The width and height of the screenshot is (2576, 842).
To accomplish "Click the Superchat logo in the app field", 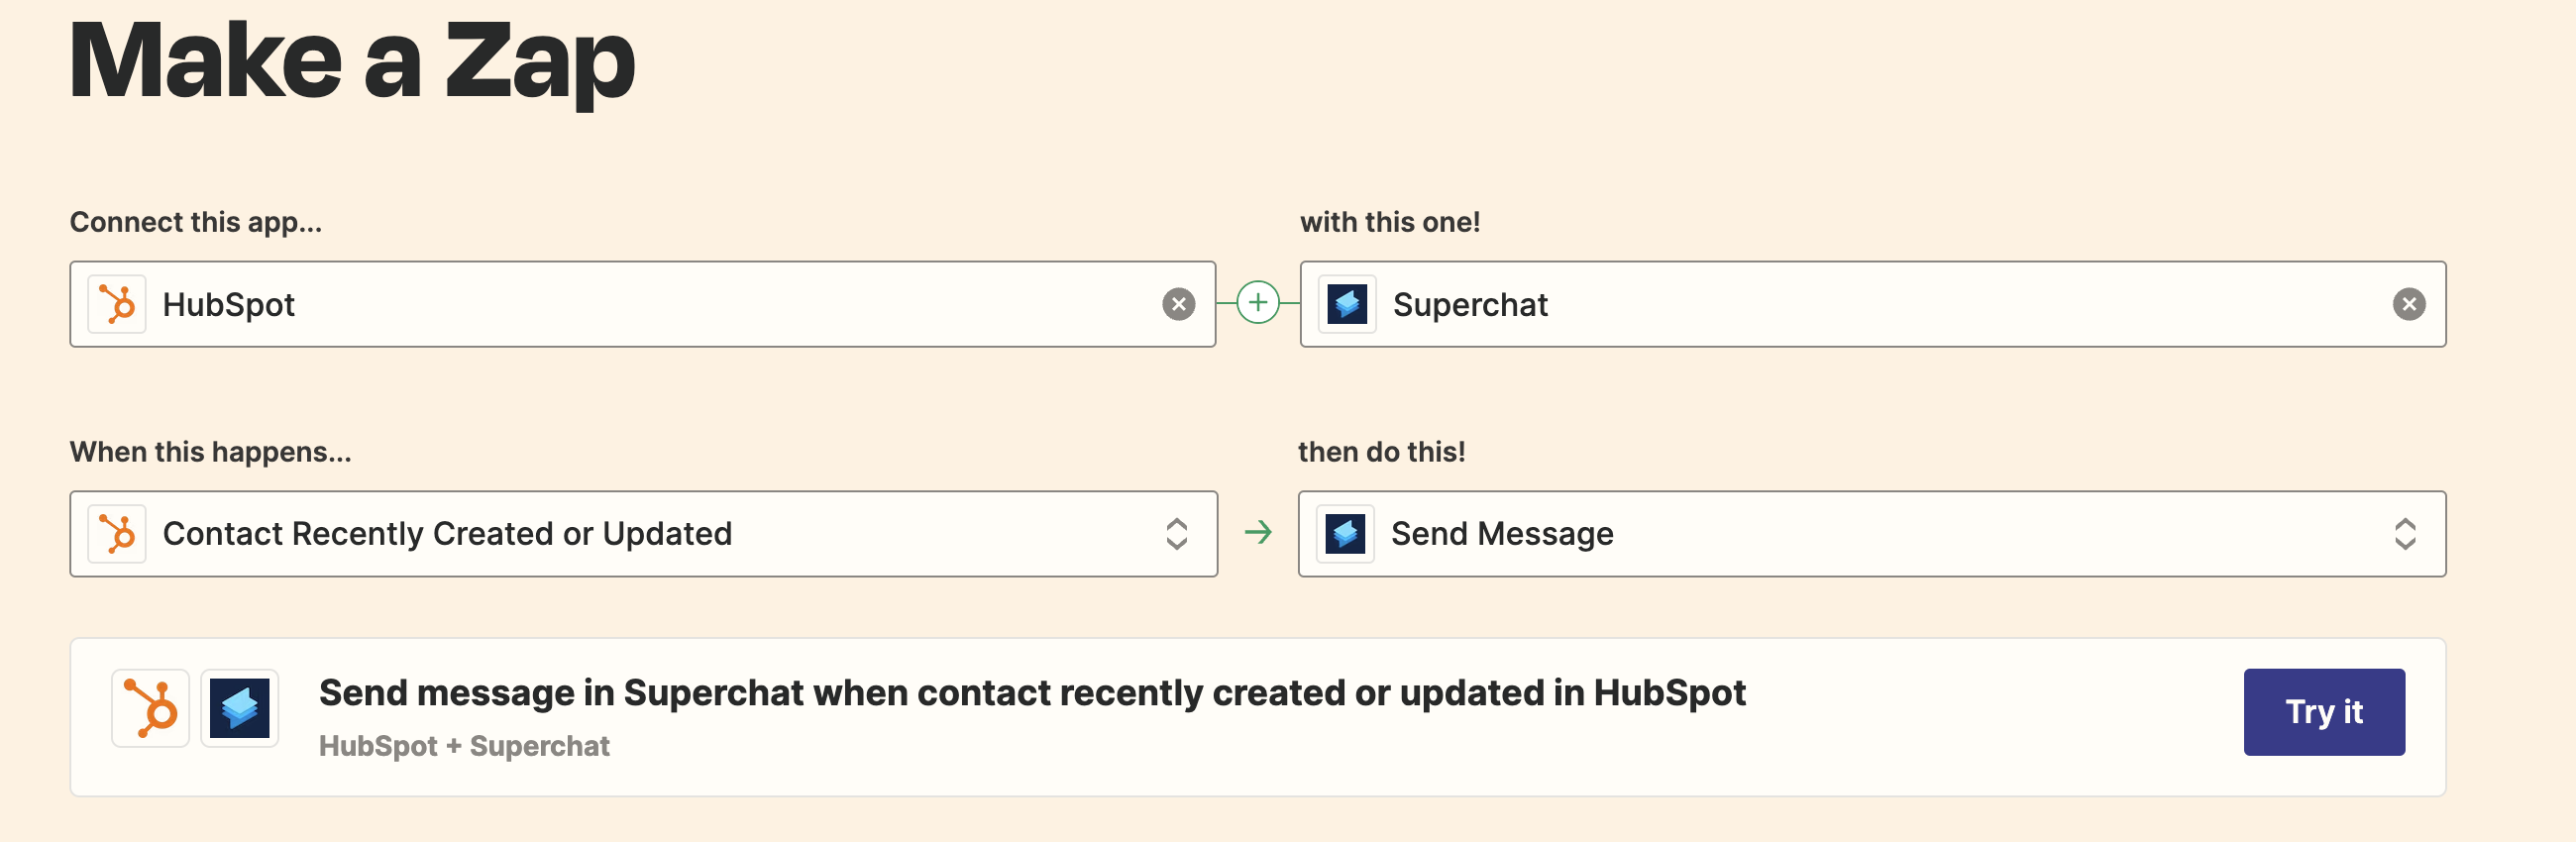I will tap(1347, 304).
